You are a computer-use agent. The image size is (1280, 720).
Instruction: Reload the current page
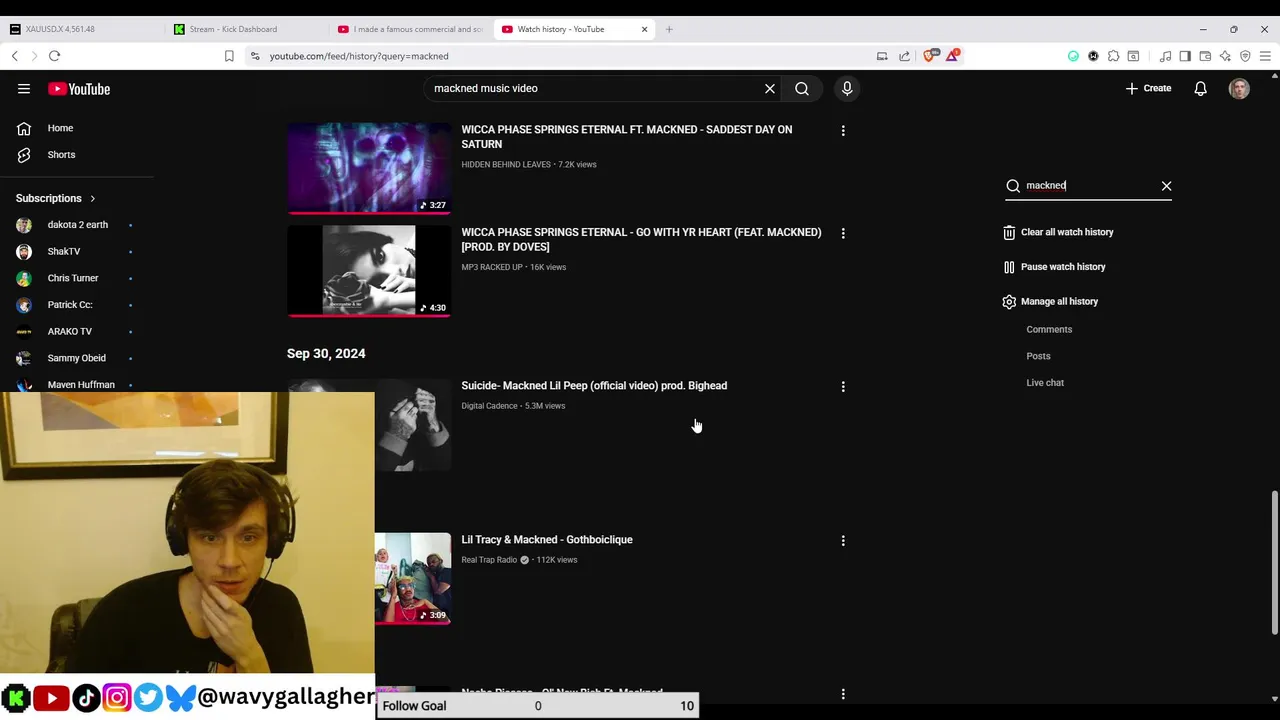[55, 56]
